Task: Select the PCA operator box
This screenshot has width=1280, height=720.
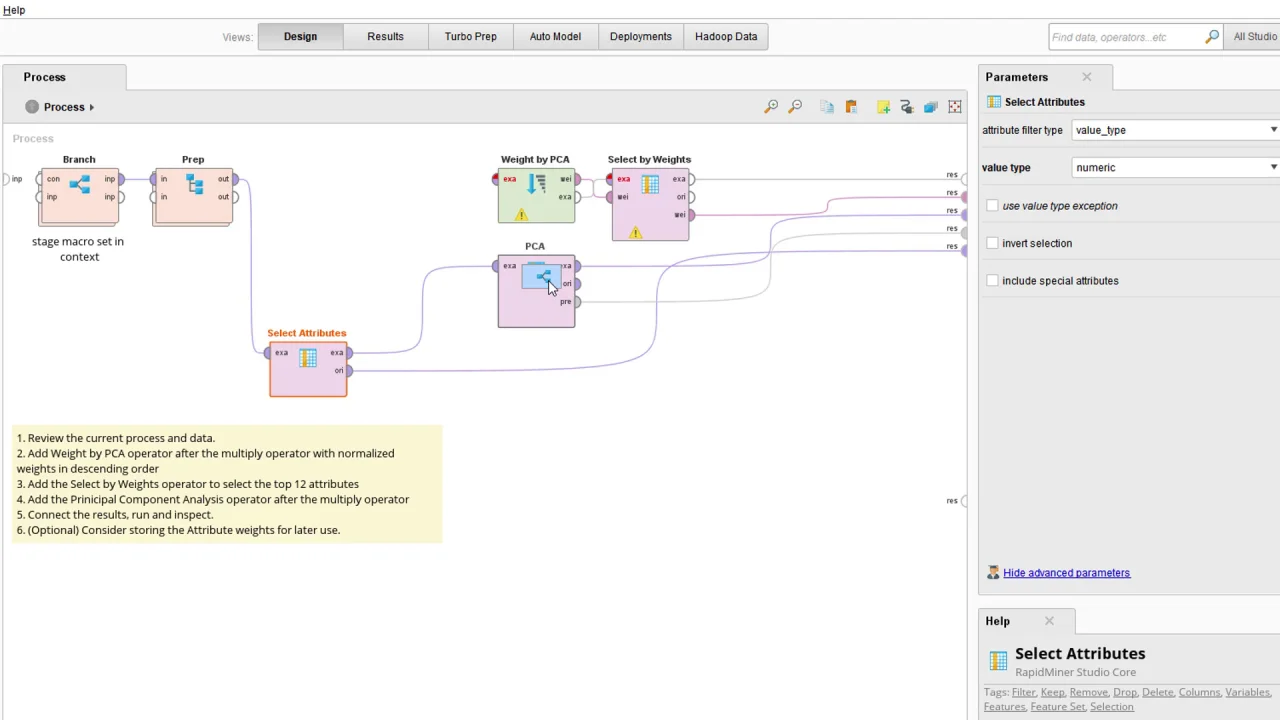Action: click(x=536, y=291)
